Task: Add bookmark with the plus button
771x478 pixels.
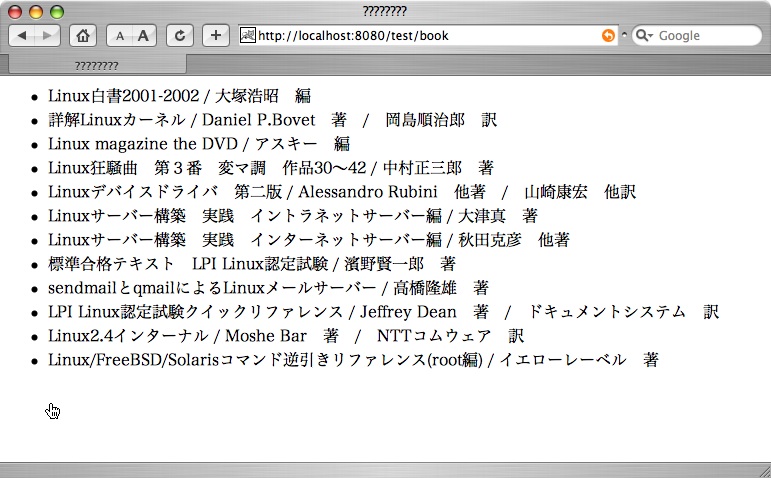Action: [215, 35]
